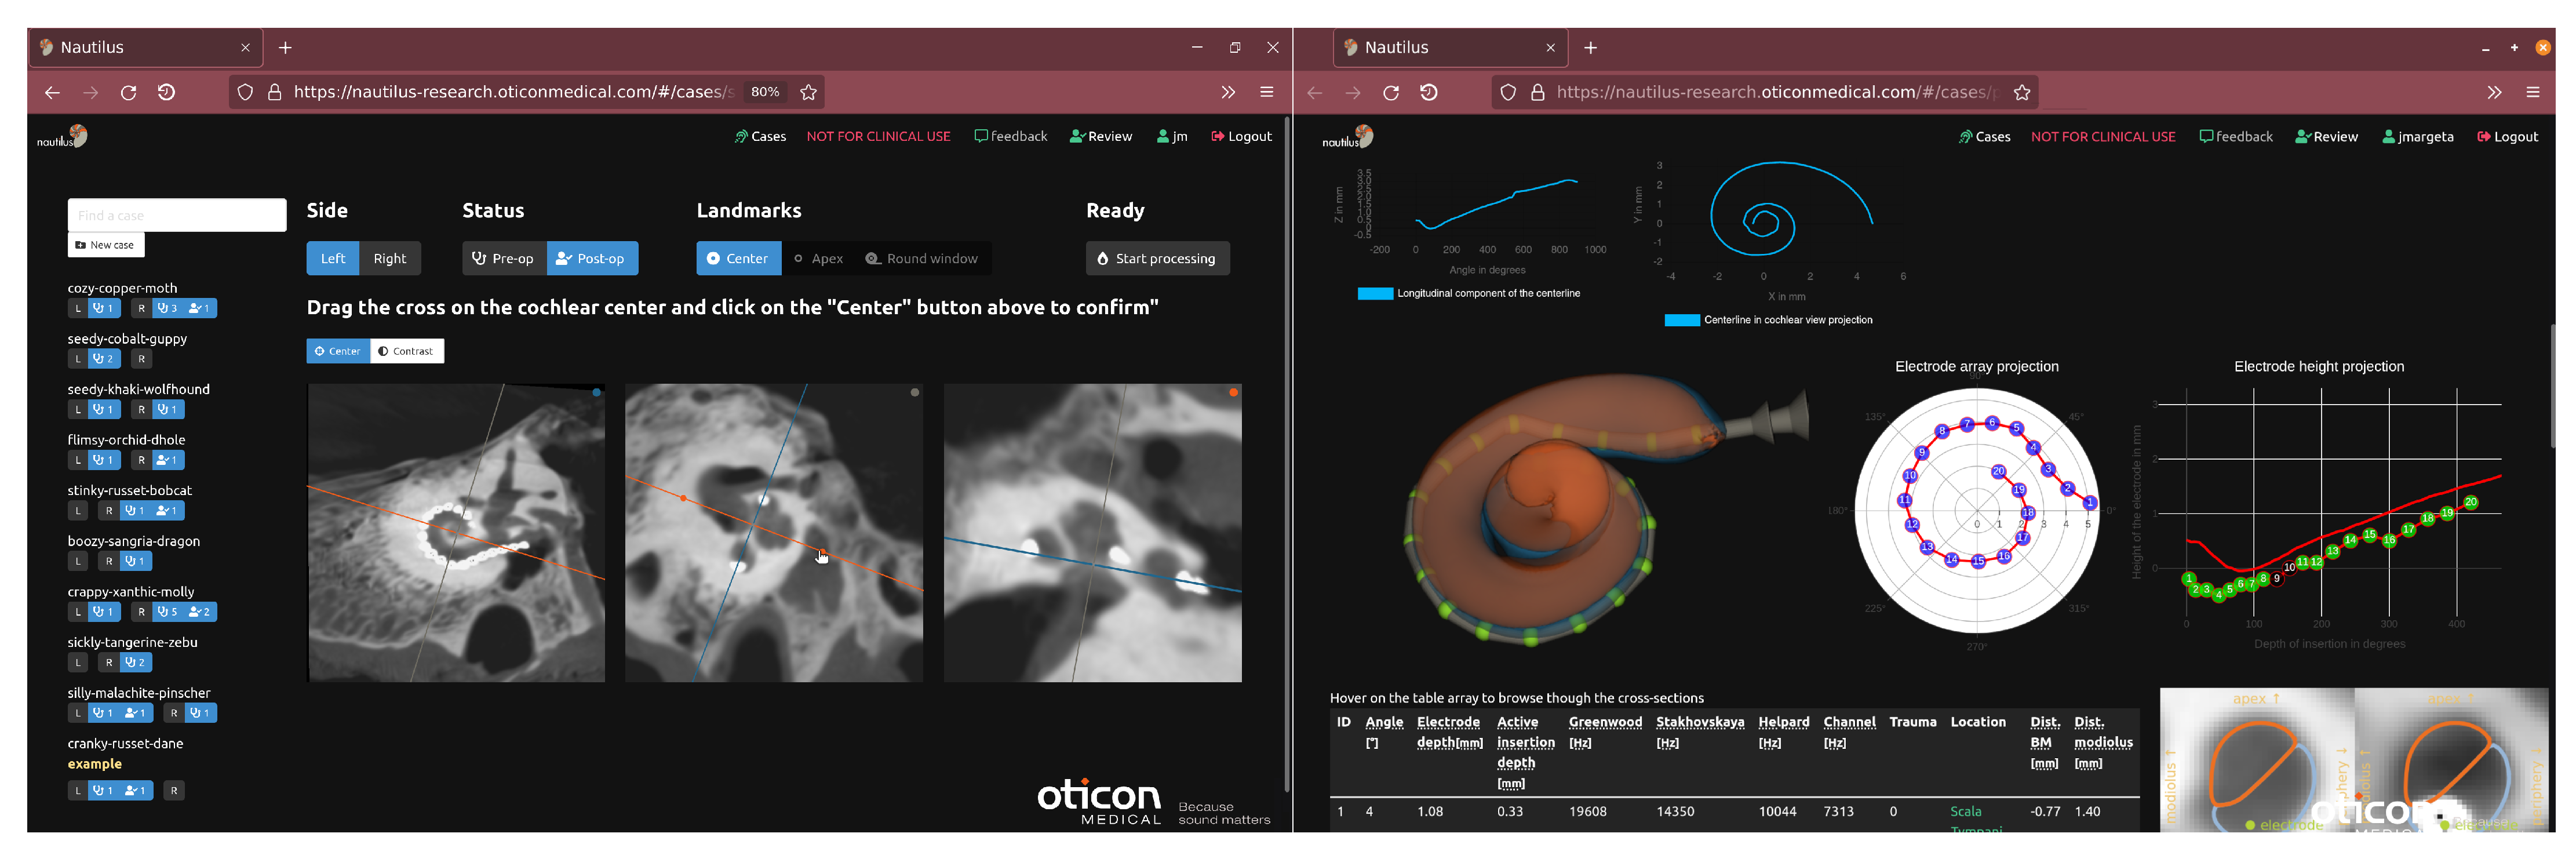Viewport: 2576px width, 866px height.
Task: Reload the page in the right browser window
Action: point(1391,93)
